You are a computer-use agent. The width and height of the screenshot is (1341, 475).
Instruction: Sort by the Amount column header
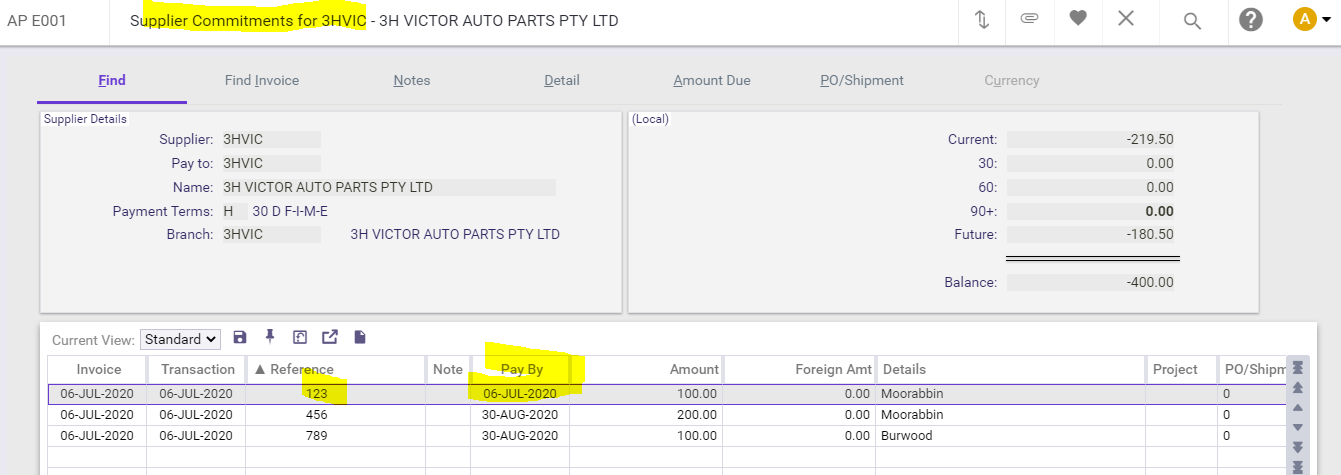point(647,369)
